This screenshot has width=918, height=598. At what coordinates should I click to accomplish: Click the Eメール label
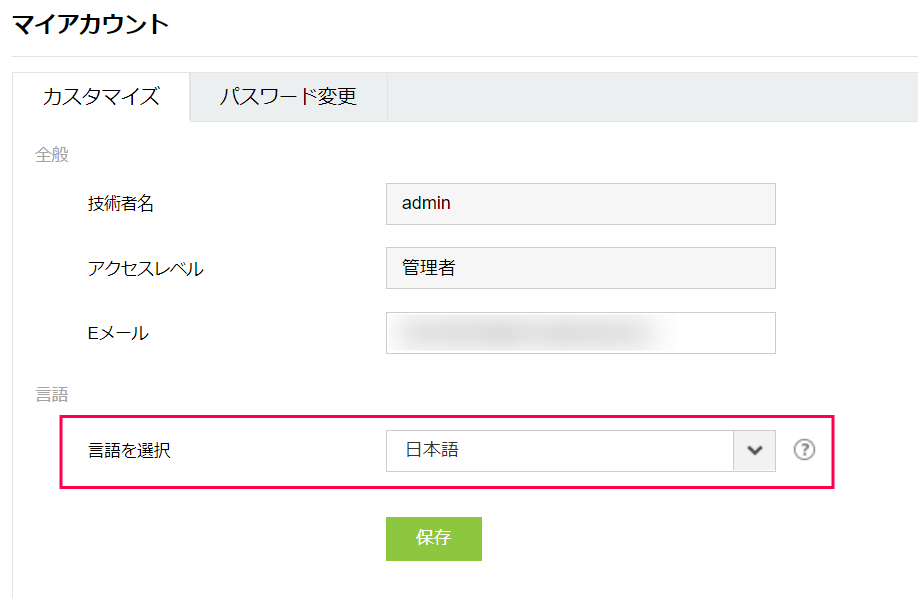pyautogui.click(x=118, y=334)
